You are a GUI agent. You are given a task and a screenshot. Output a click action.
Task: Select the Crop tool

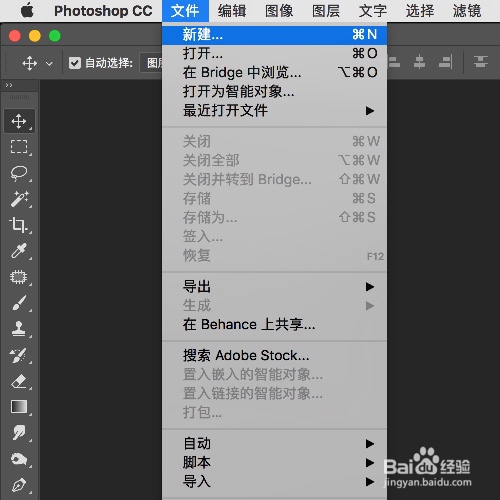pos(19,225)
